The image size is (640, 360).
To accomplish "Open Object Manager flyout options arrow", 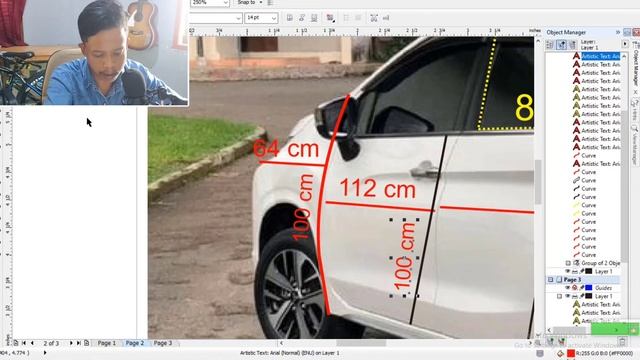I will point(625,44).
